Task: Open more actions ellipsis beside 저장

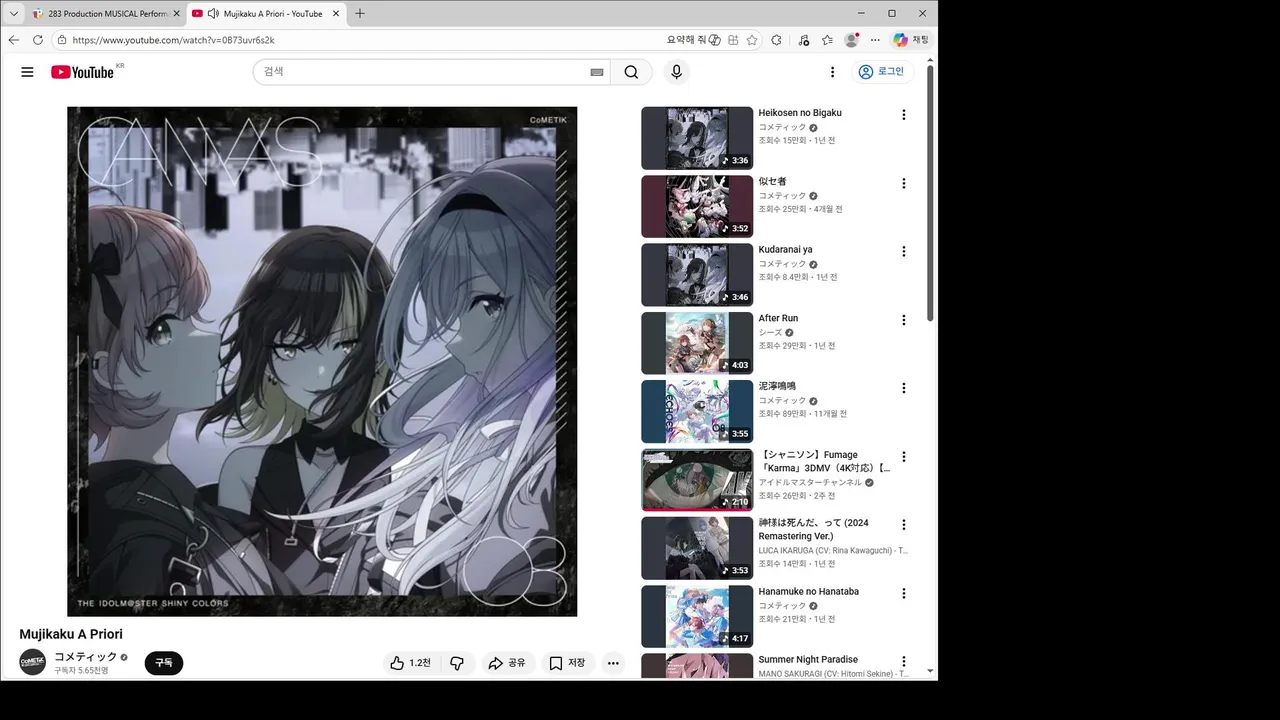Action: (x=613, y=663)
